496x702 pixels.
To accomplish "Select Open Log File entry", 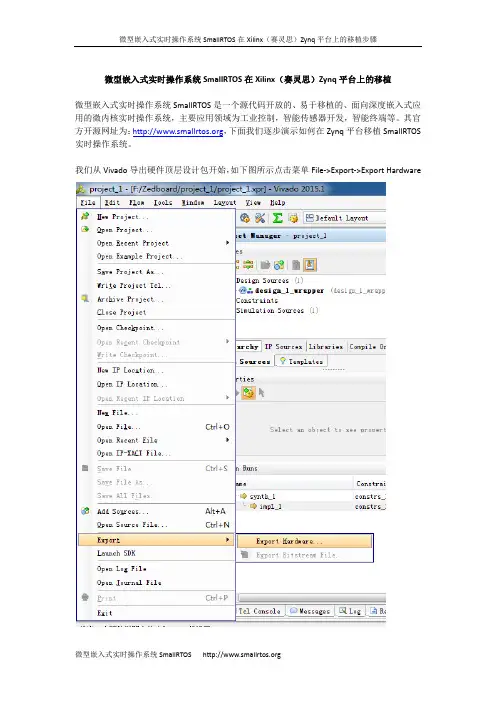I will pyautogui.click(x=156, y=569).
